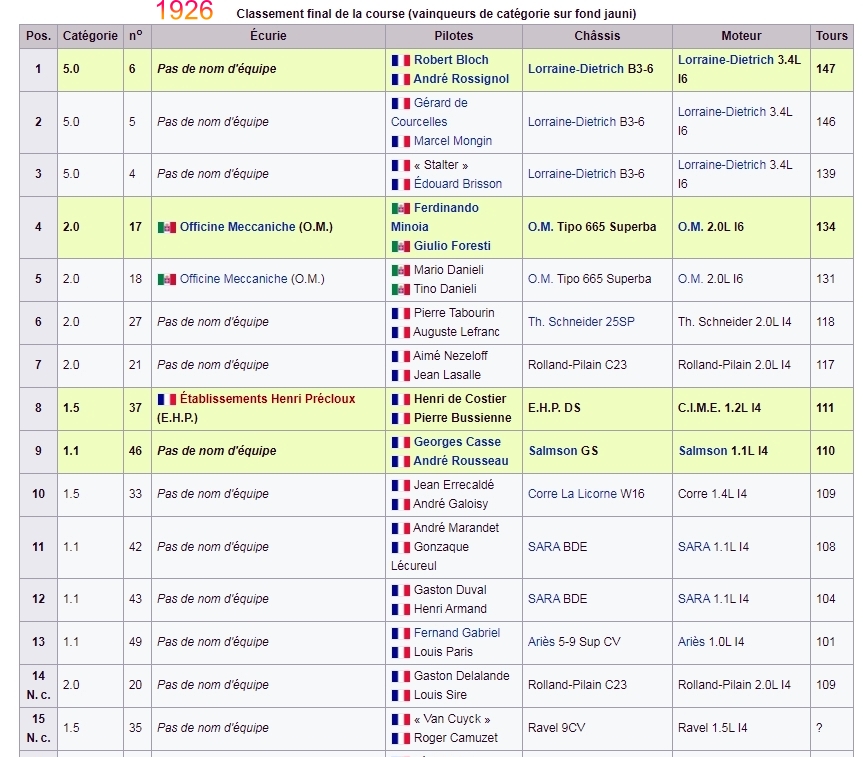Open the red Établissements Henri Précloux link
863x757 pixels.
[267, 399]
